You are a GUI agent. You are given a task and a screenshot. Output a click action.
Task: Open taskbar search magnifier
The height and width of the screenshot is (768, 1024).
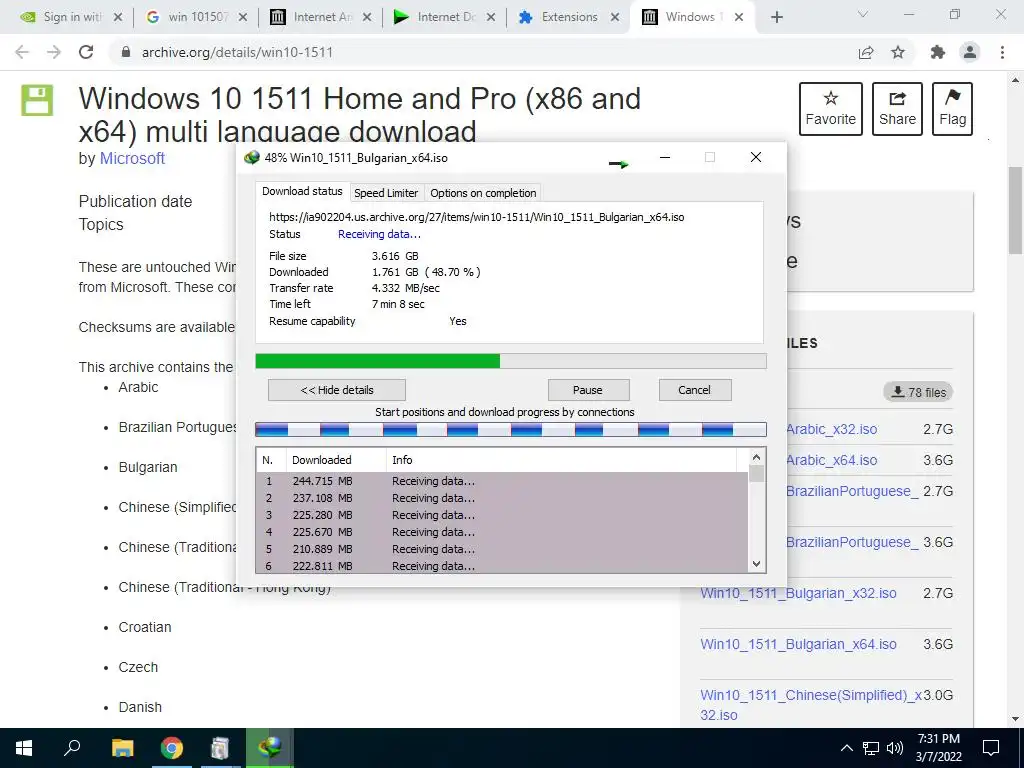coord(72,747)
